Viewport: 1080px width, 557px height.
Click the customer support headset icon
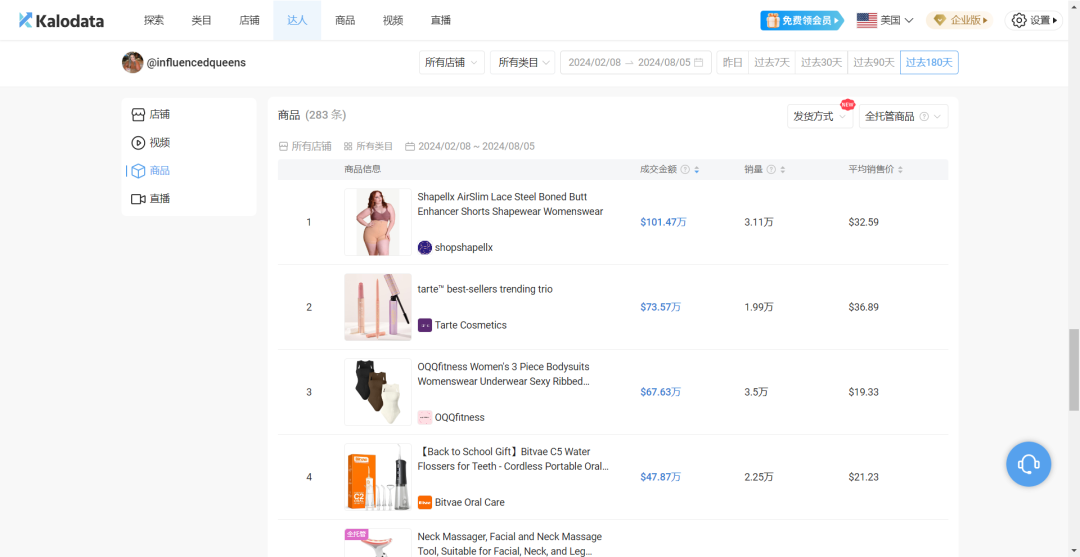pyautogui.click(x=1028, y=464)
